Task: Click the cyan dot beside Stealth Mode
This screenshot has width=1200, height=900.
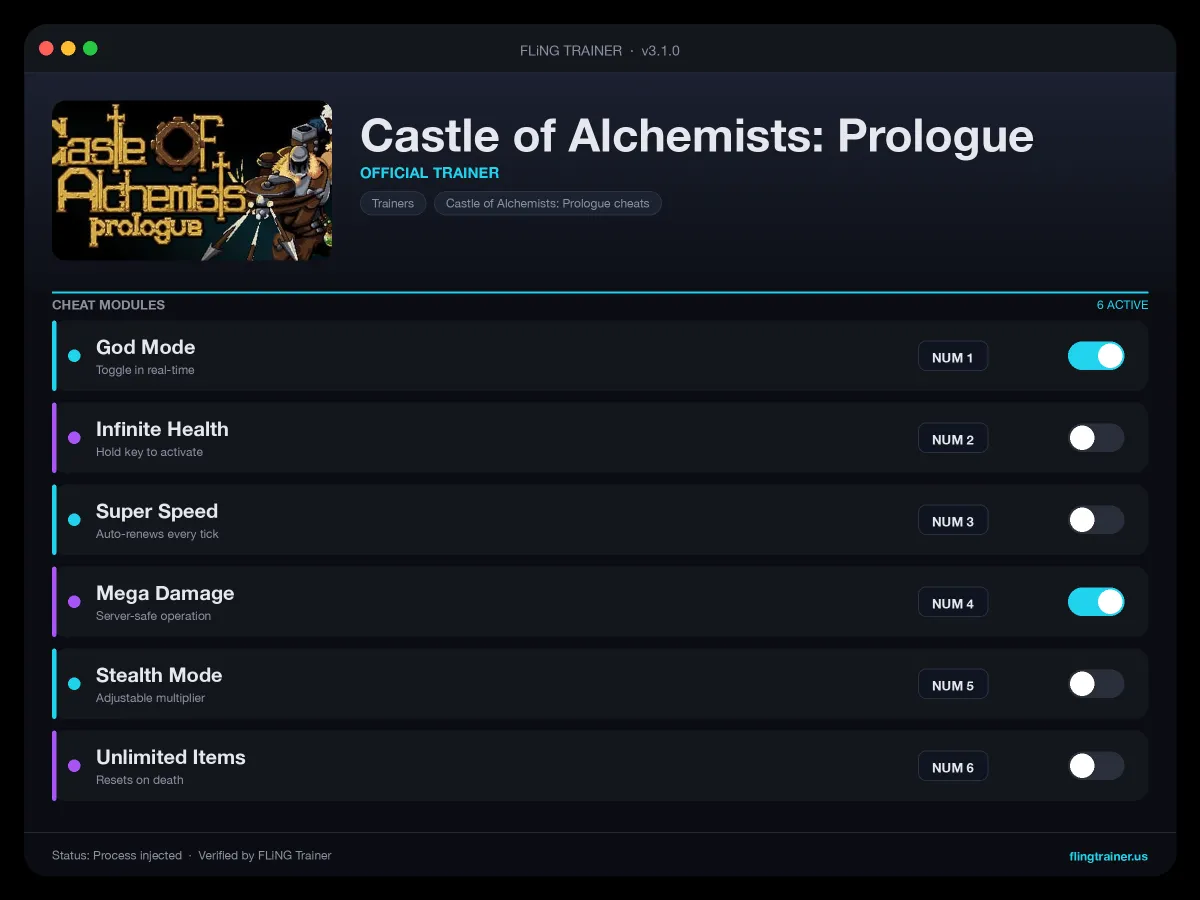Action: (74, 684)
